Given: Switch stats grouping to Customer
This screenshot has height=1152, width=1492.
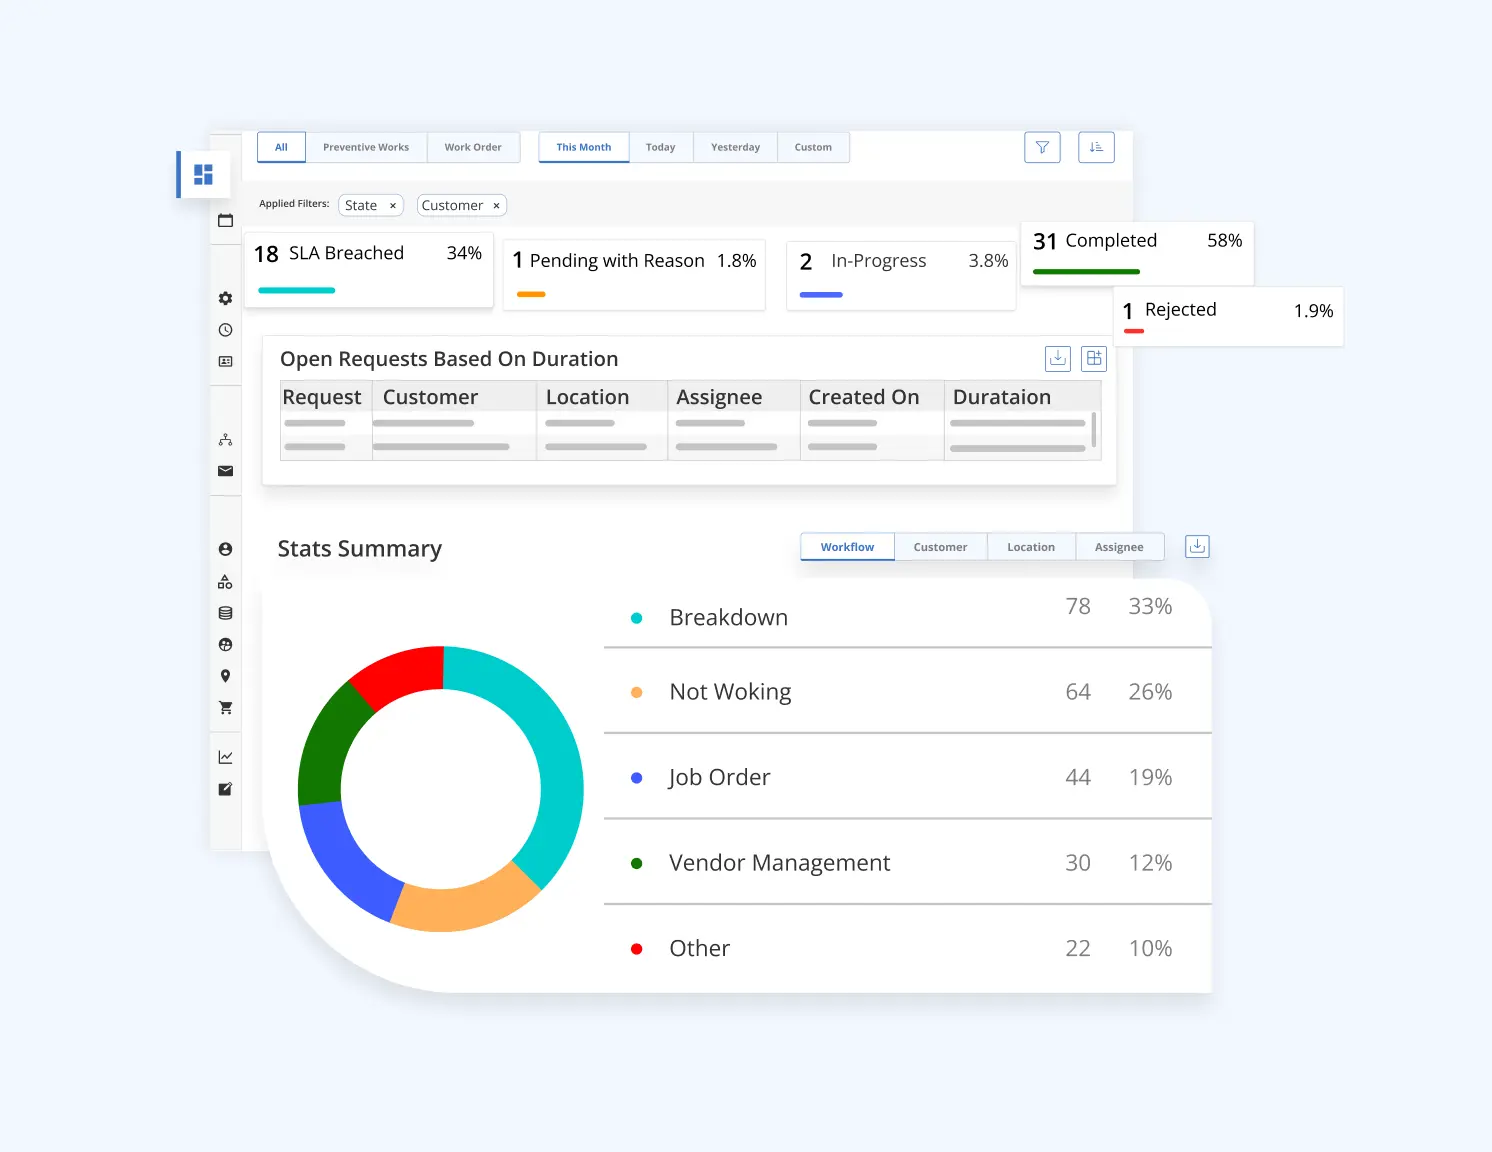Looking at the screenshot, I should coord(939,546).
